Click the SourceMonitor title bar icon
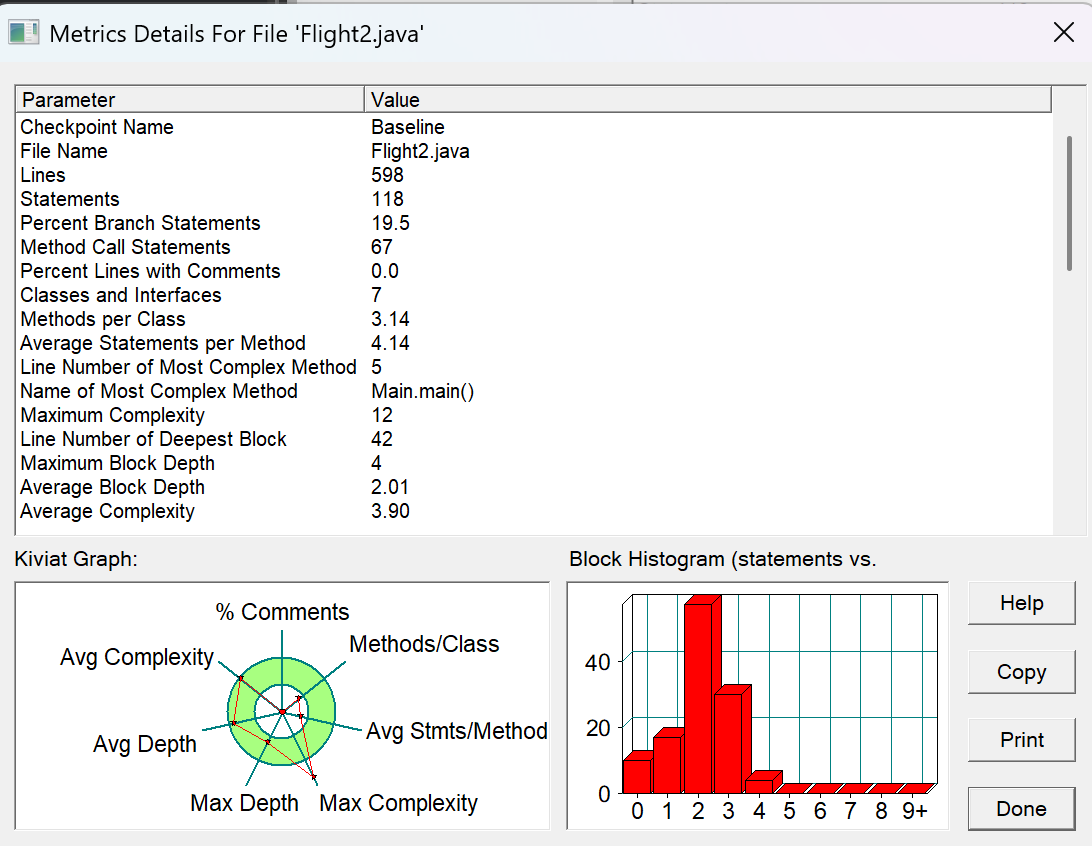This screenshot has width=1092, height=846. (24, 33)
